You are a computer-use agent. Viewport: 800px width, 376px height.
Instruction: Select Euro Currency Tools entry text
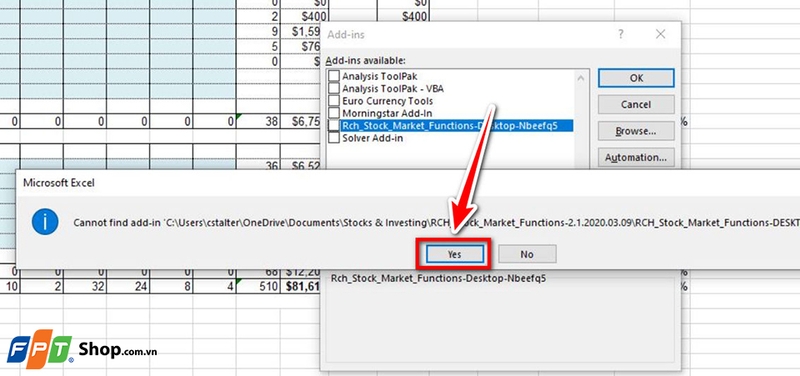[388, 101]
